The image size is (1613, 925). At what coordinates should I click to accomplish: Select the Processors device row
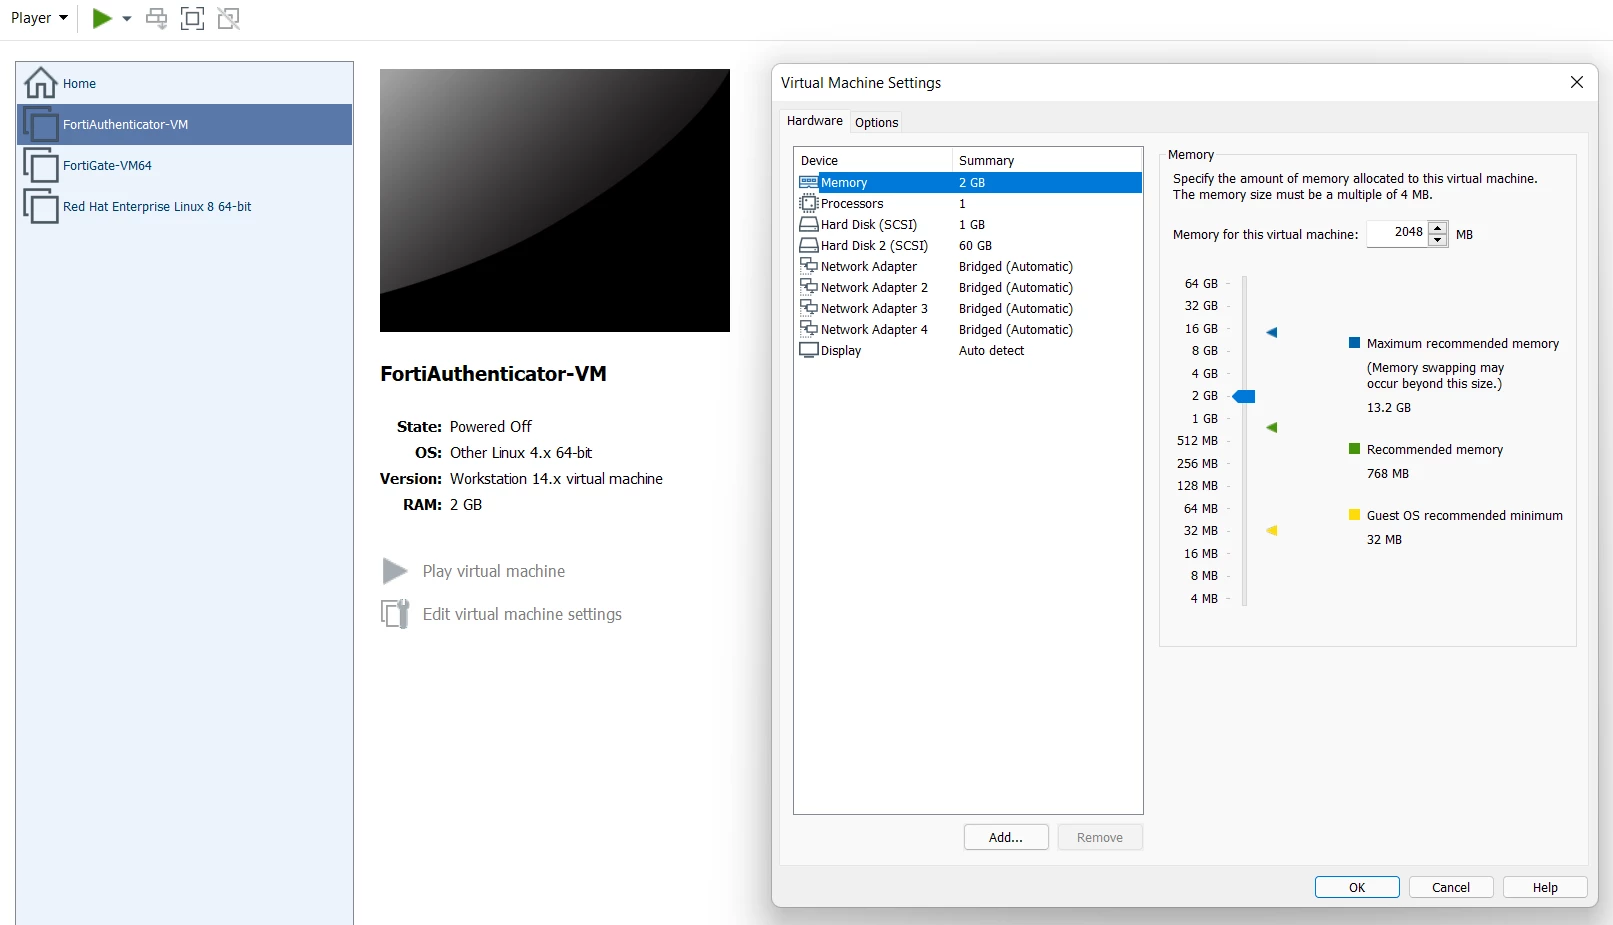click(968, 204)
